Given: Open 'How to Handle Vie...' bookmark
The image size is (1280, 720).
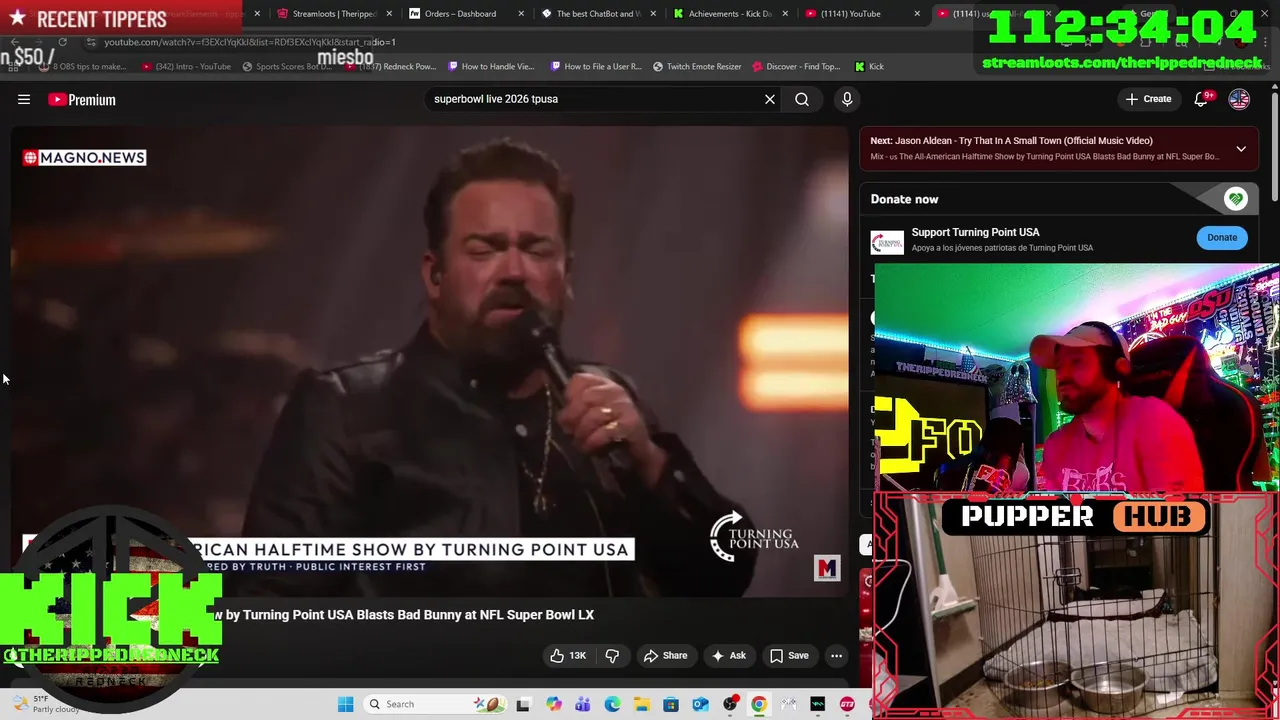Looking at the screenshot, I should (x=491, y=67).
